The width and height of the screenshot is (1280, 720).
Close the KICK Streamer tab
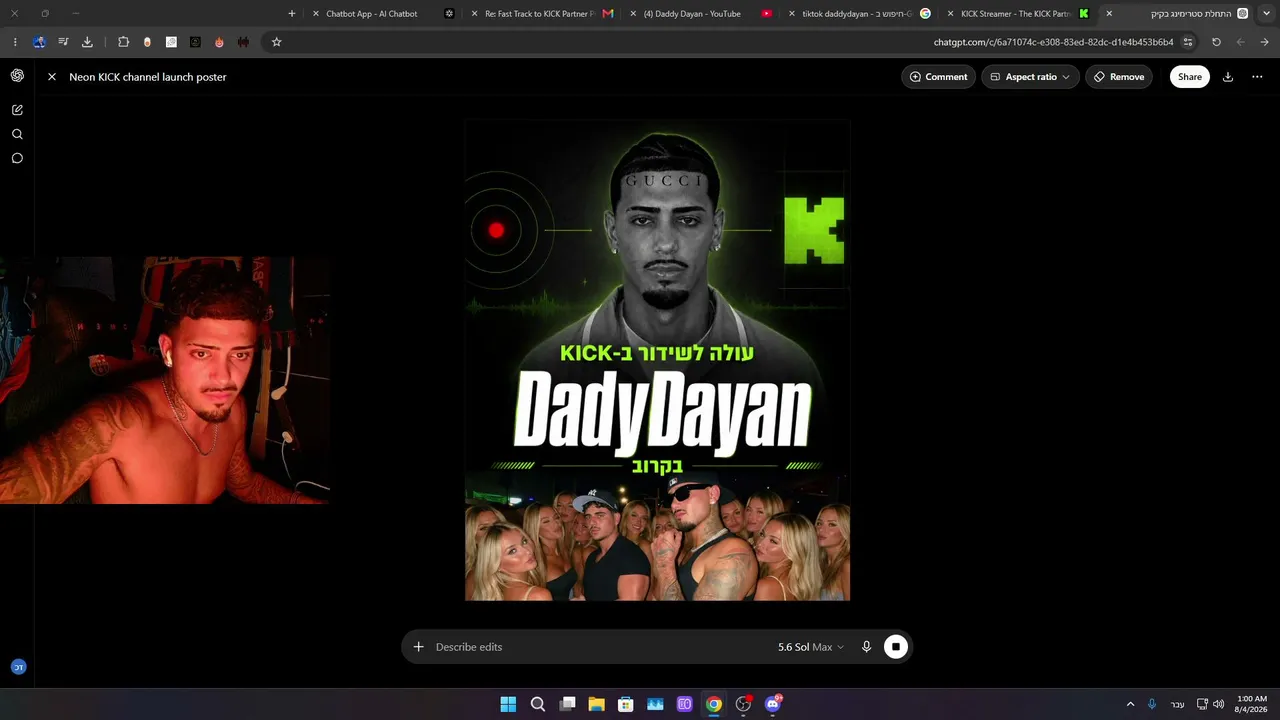coord(949,14)
